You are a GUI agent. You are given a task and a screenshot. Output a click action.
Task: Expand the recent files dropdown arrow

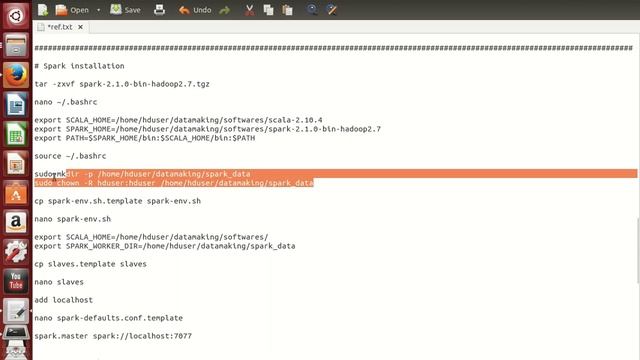[98, 10]
